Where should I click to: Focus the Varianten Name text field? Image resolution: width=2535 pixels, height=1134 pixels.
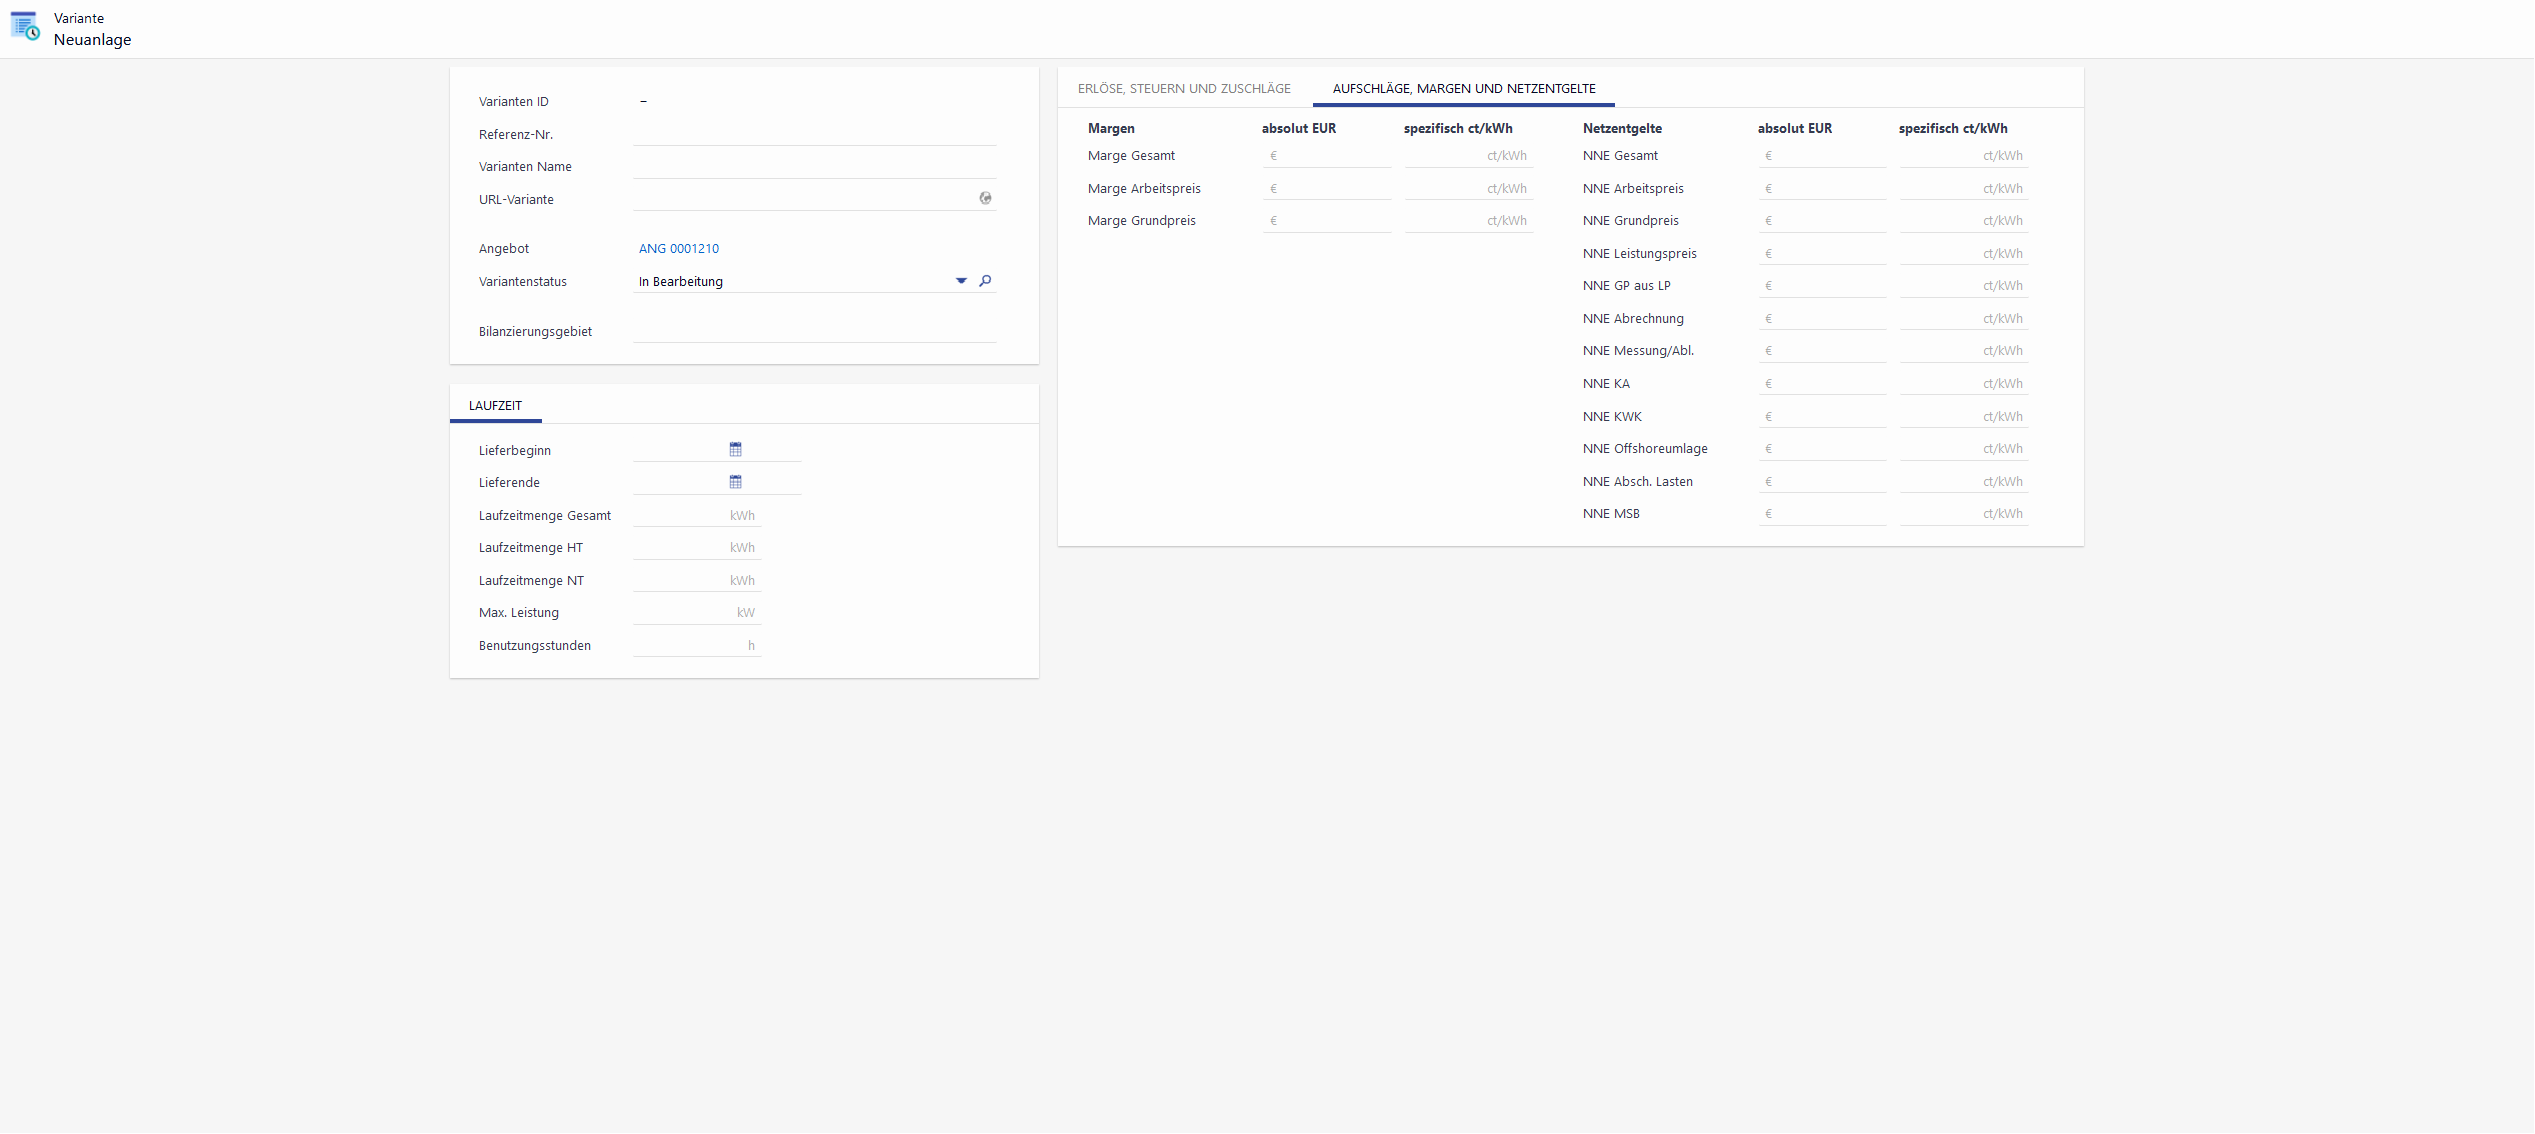pos(814,167)
